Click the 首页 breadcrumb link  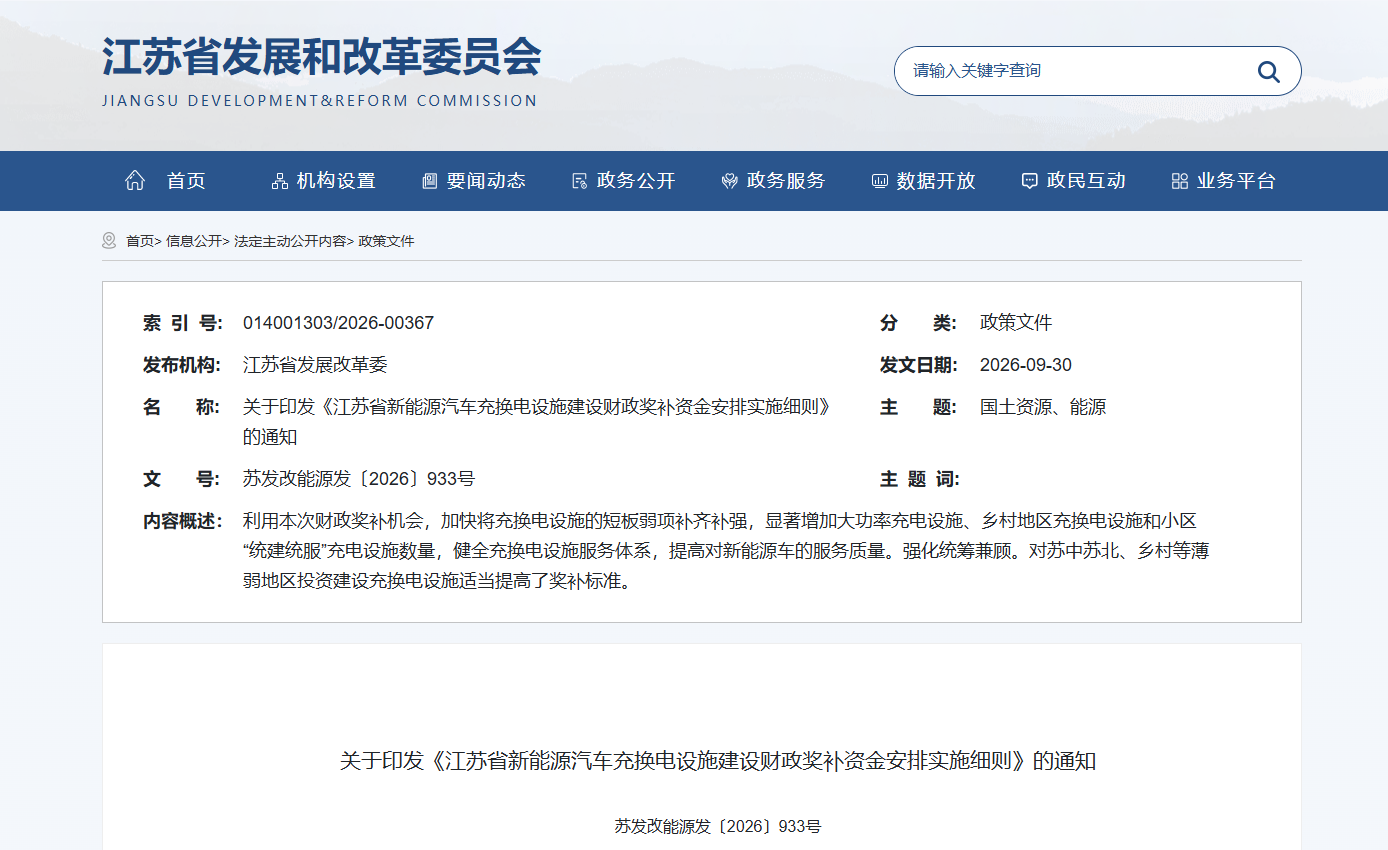pos(140,241)
